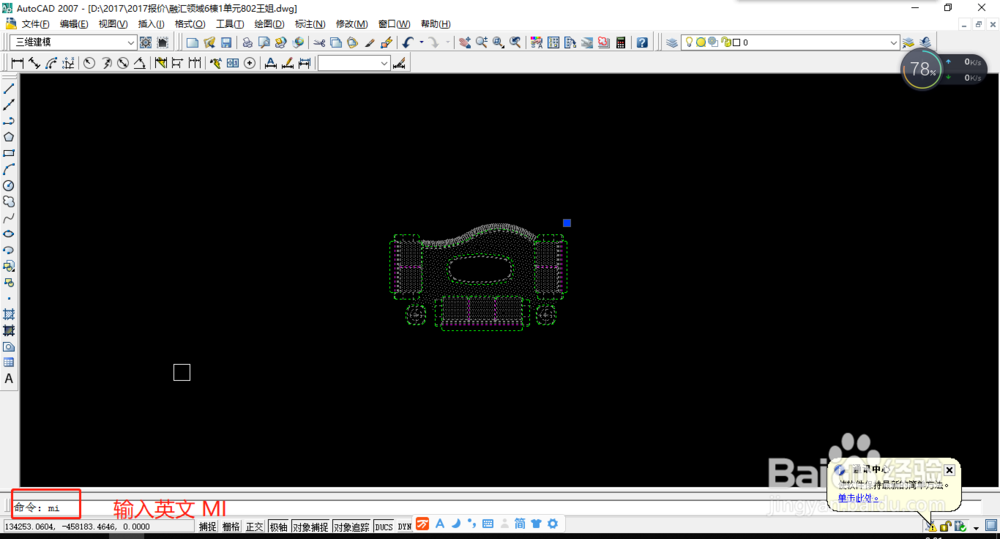Click the Cut (scissors) icon
This screenshot has height=539, width=1000.
point(319,43)
